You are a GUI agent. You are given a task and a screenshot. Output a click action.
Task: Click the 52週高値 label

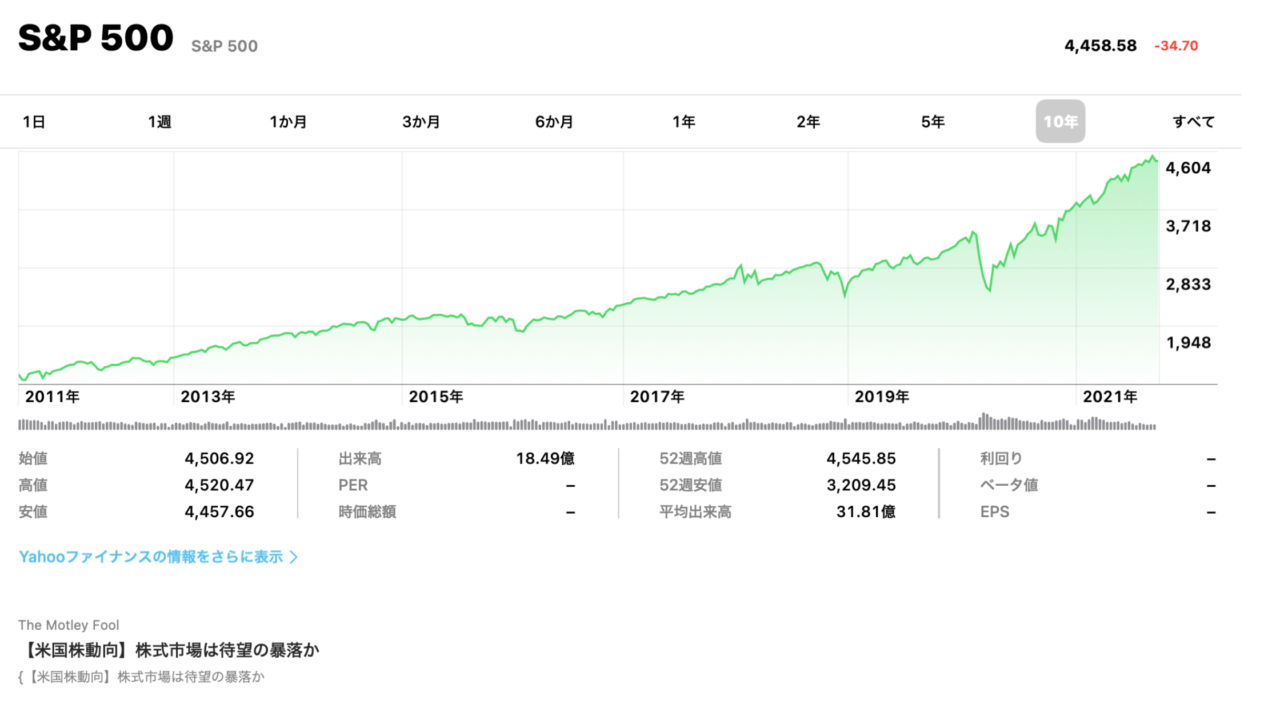691,459
